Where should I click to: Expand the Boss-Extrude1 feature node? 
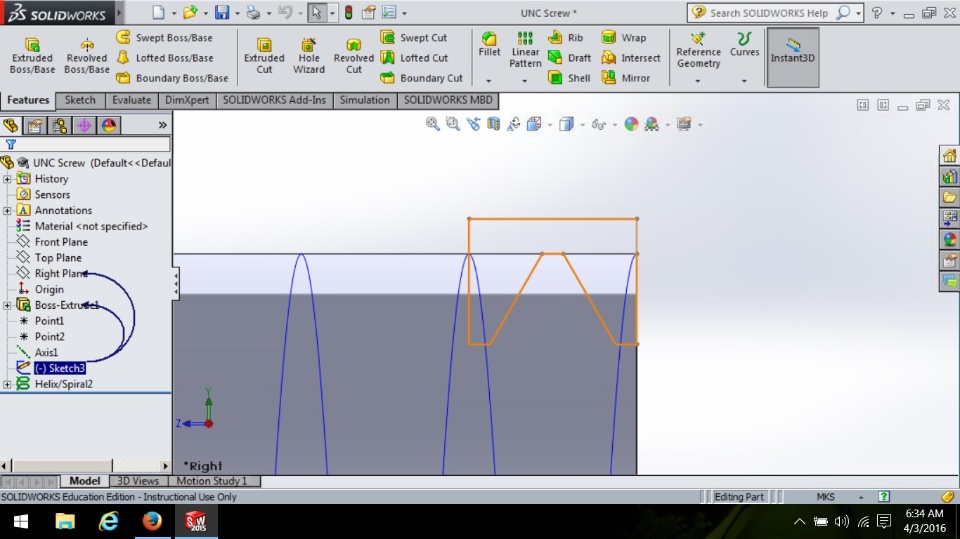click(7, 305)
